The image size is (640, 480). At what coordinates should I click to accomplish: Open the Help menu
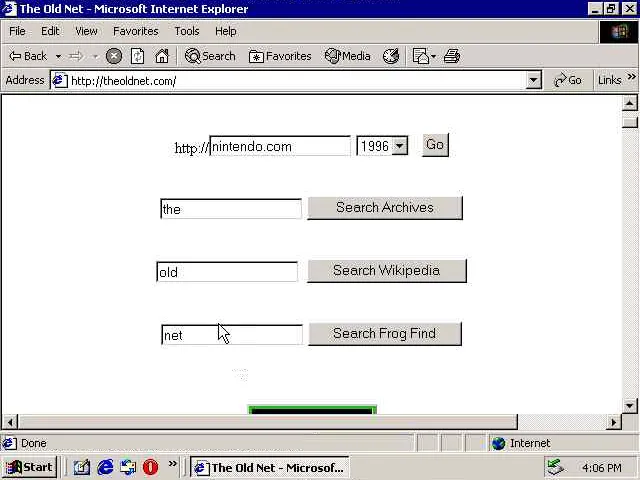point(226,31)
